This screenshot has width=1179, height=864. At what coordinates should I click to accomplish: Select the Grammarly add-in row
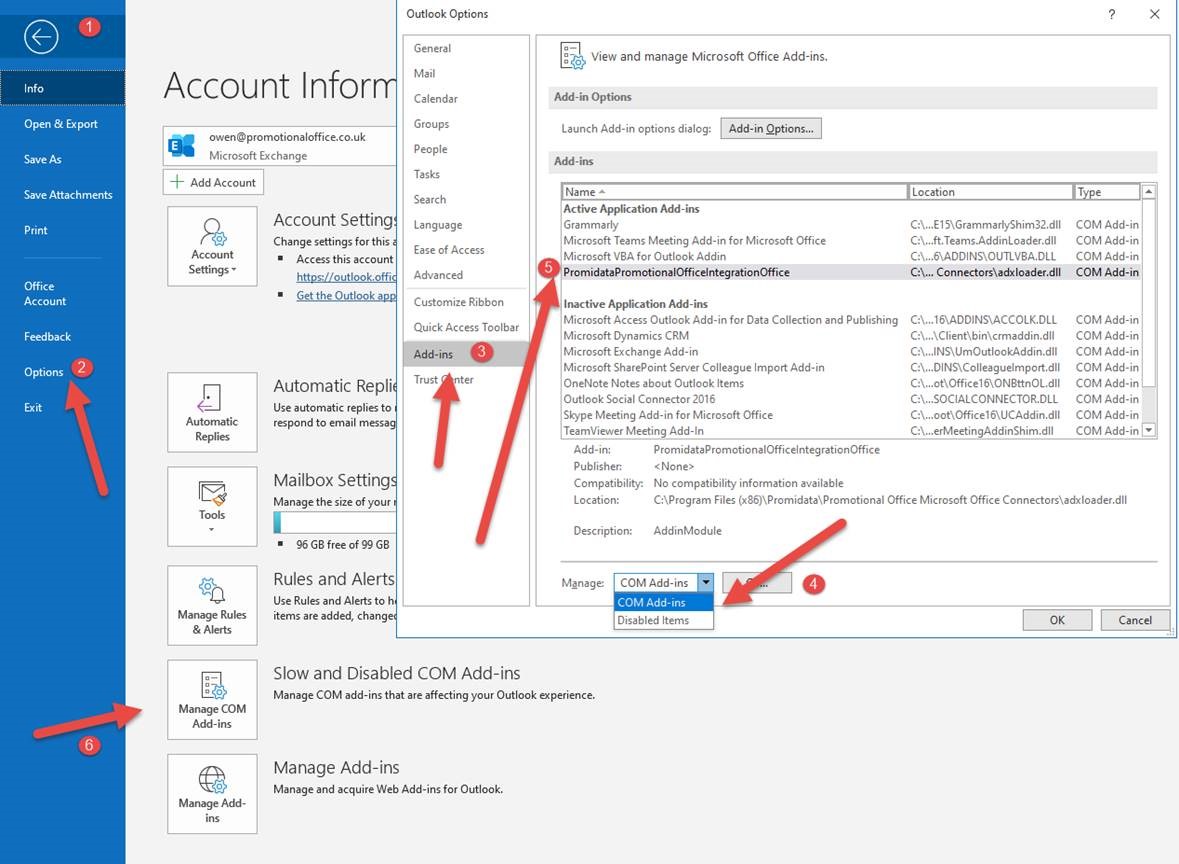pyautogui.click(x=851, y=225)
